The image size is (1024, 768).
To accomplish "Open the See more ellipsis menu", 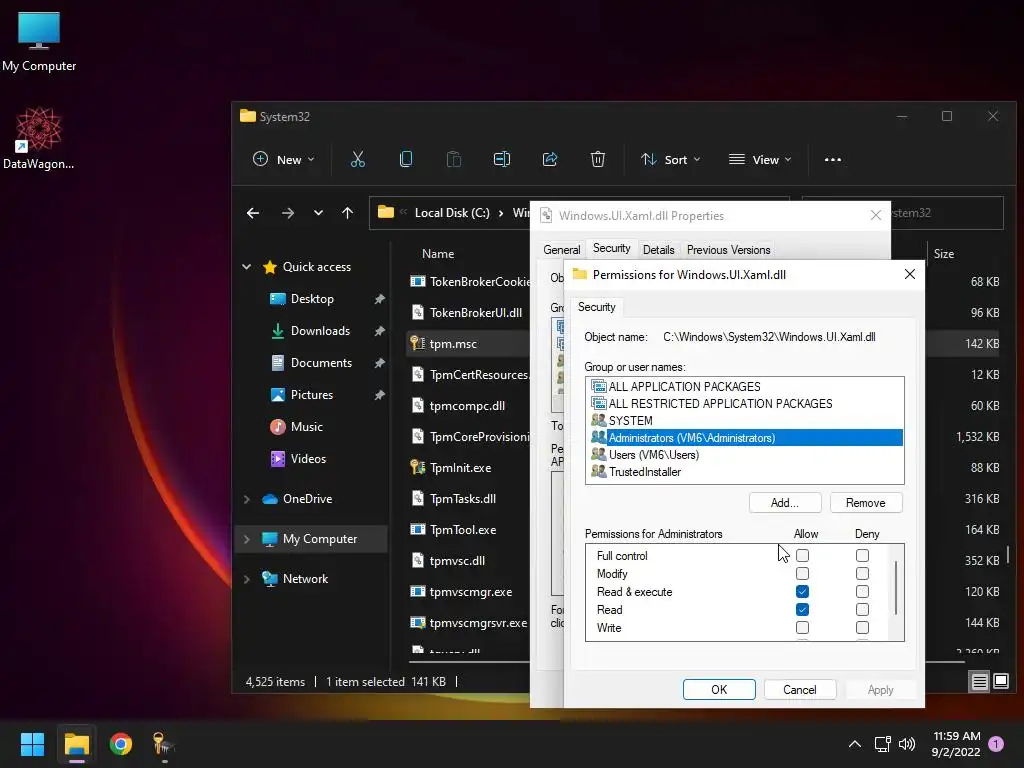I will pyautogui.click(x=833, y=159).
